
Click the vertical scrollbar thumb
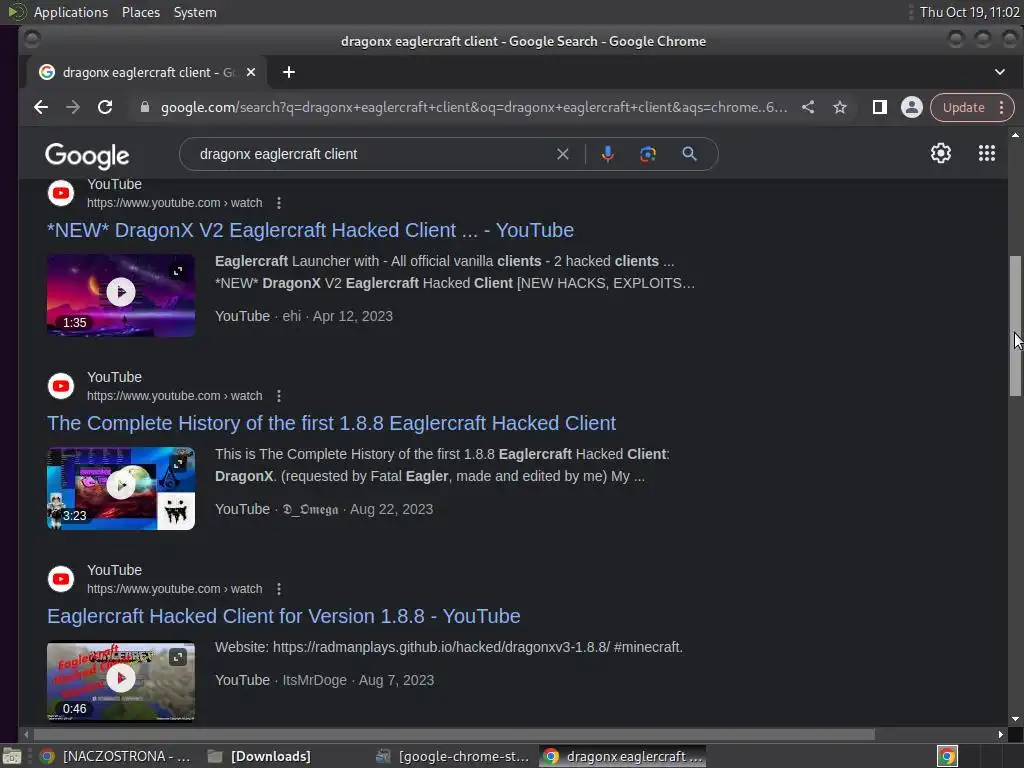(x=1015, y=325)
